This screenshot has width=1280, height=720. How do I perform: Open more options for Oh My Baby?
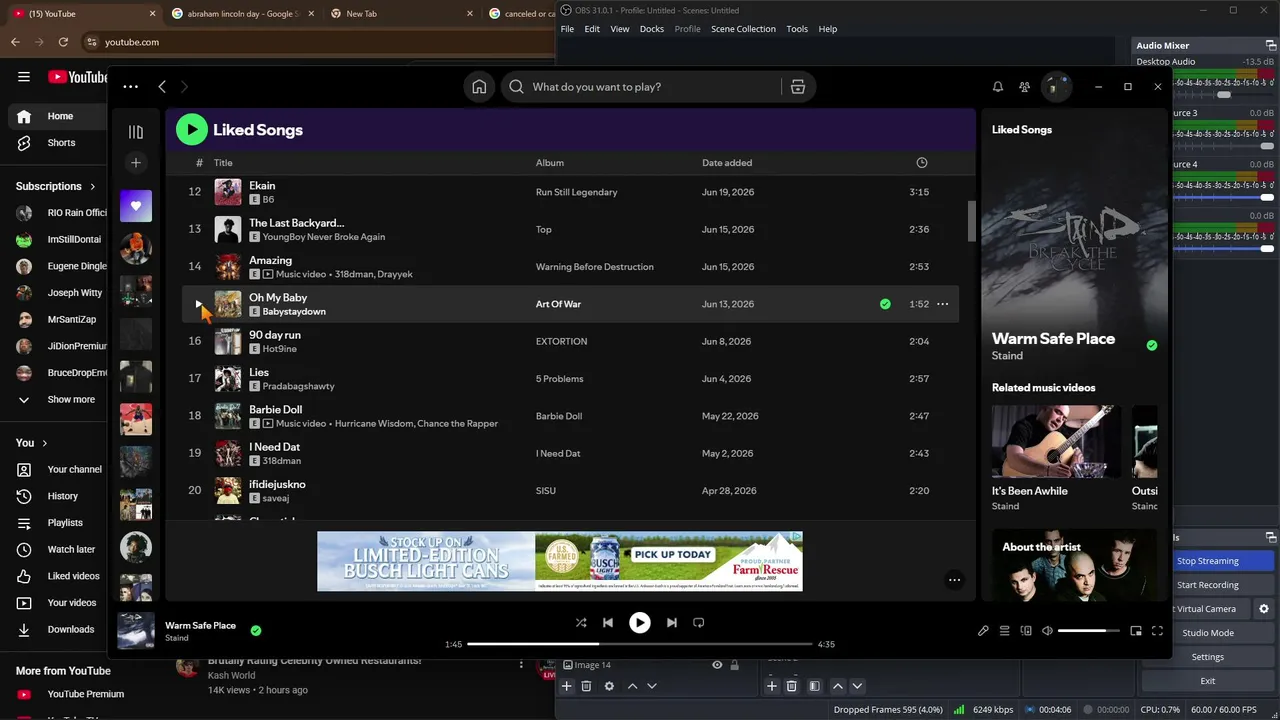click(x=942, y=304)
